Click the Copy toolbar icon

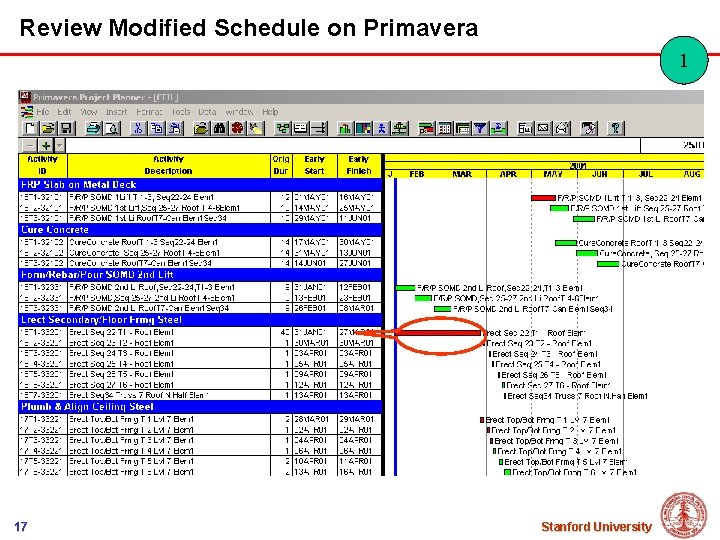pyautogui.click(x=157, y=128)
